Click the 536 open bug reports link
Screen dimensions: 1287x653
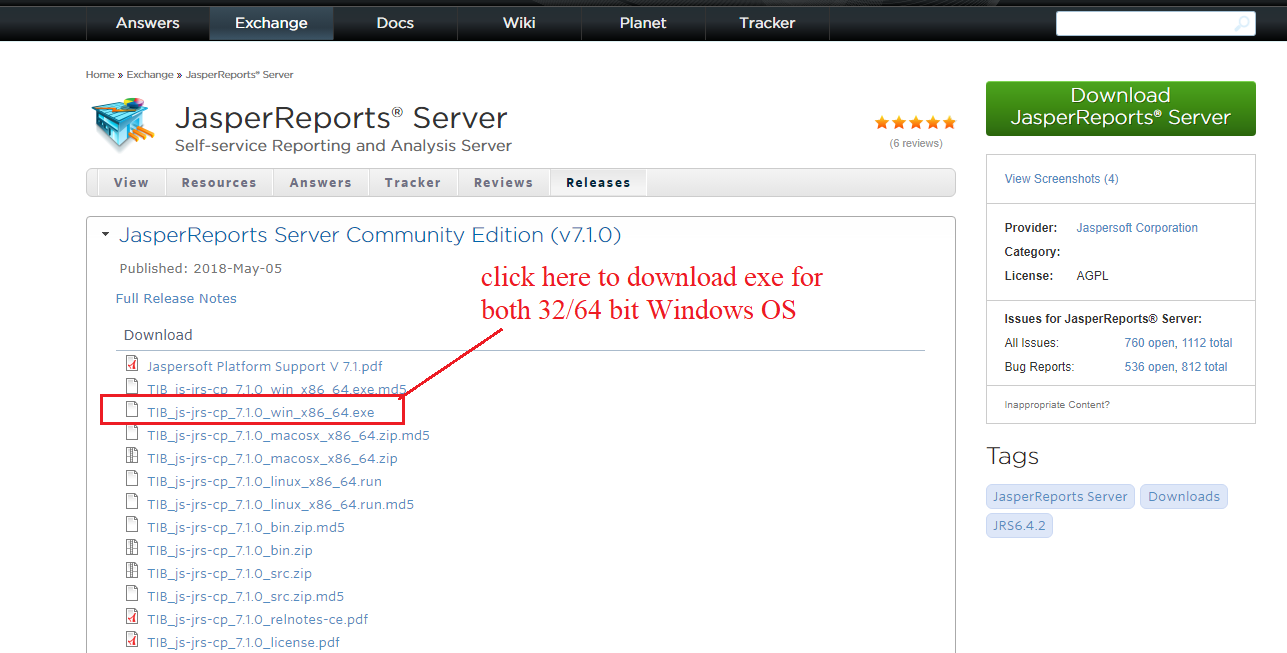1149,367
